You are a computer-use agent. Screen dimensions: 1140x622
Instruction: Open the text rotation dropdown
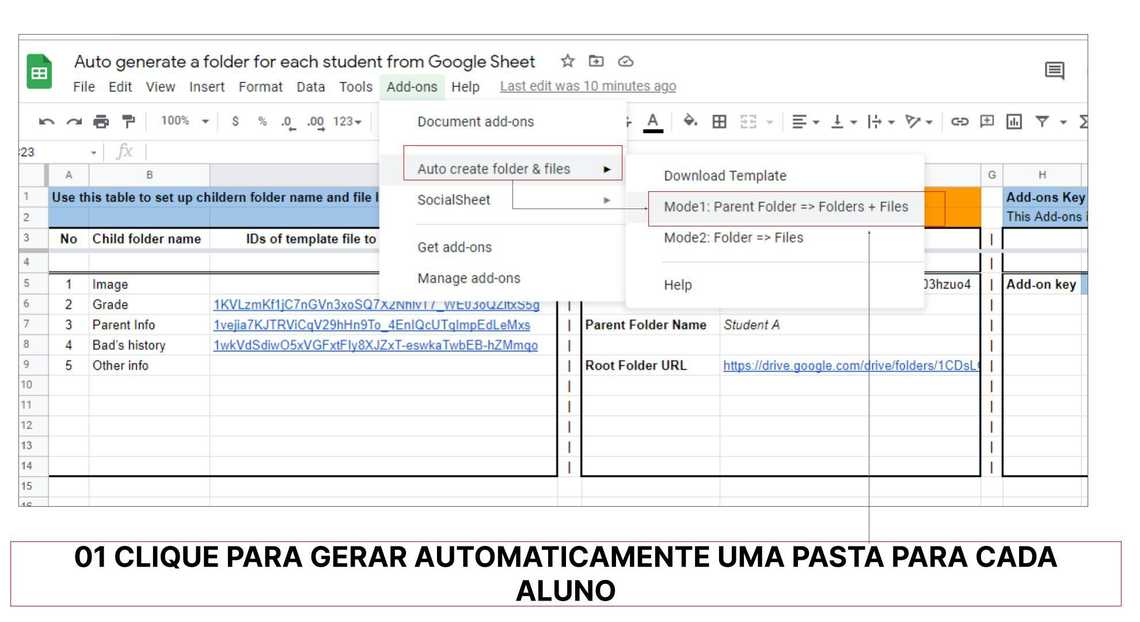tap(918, 121)
